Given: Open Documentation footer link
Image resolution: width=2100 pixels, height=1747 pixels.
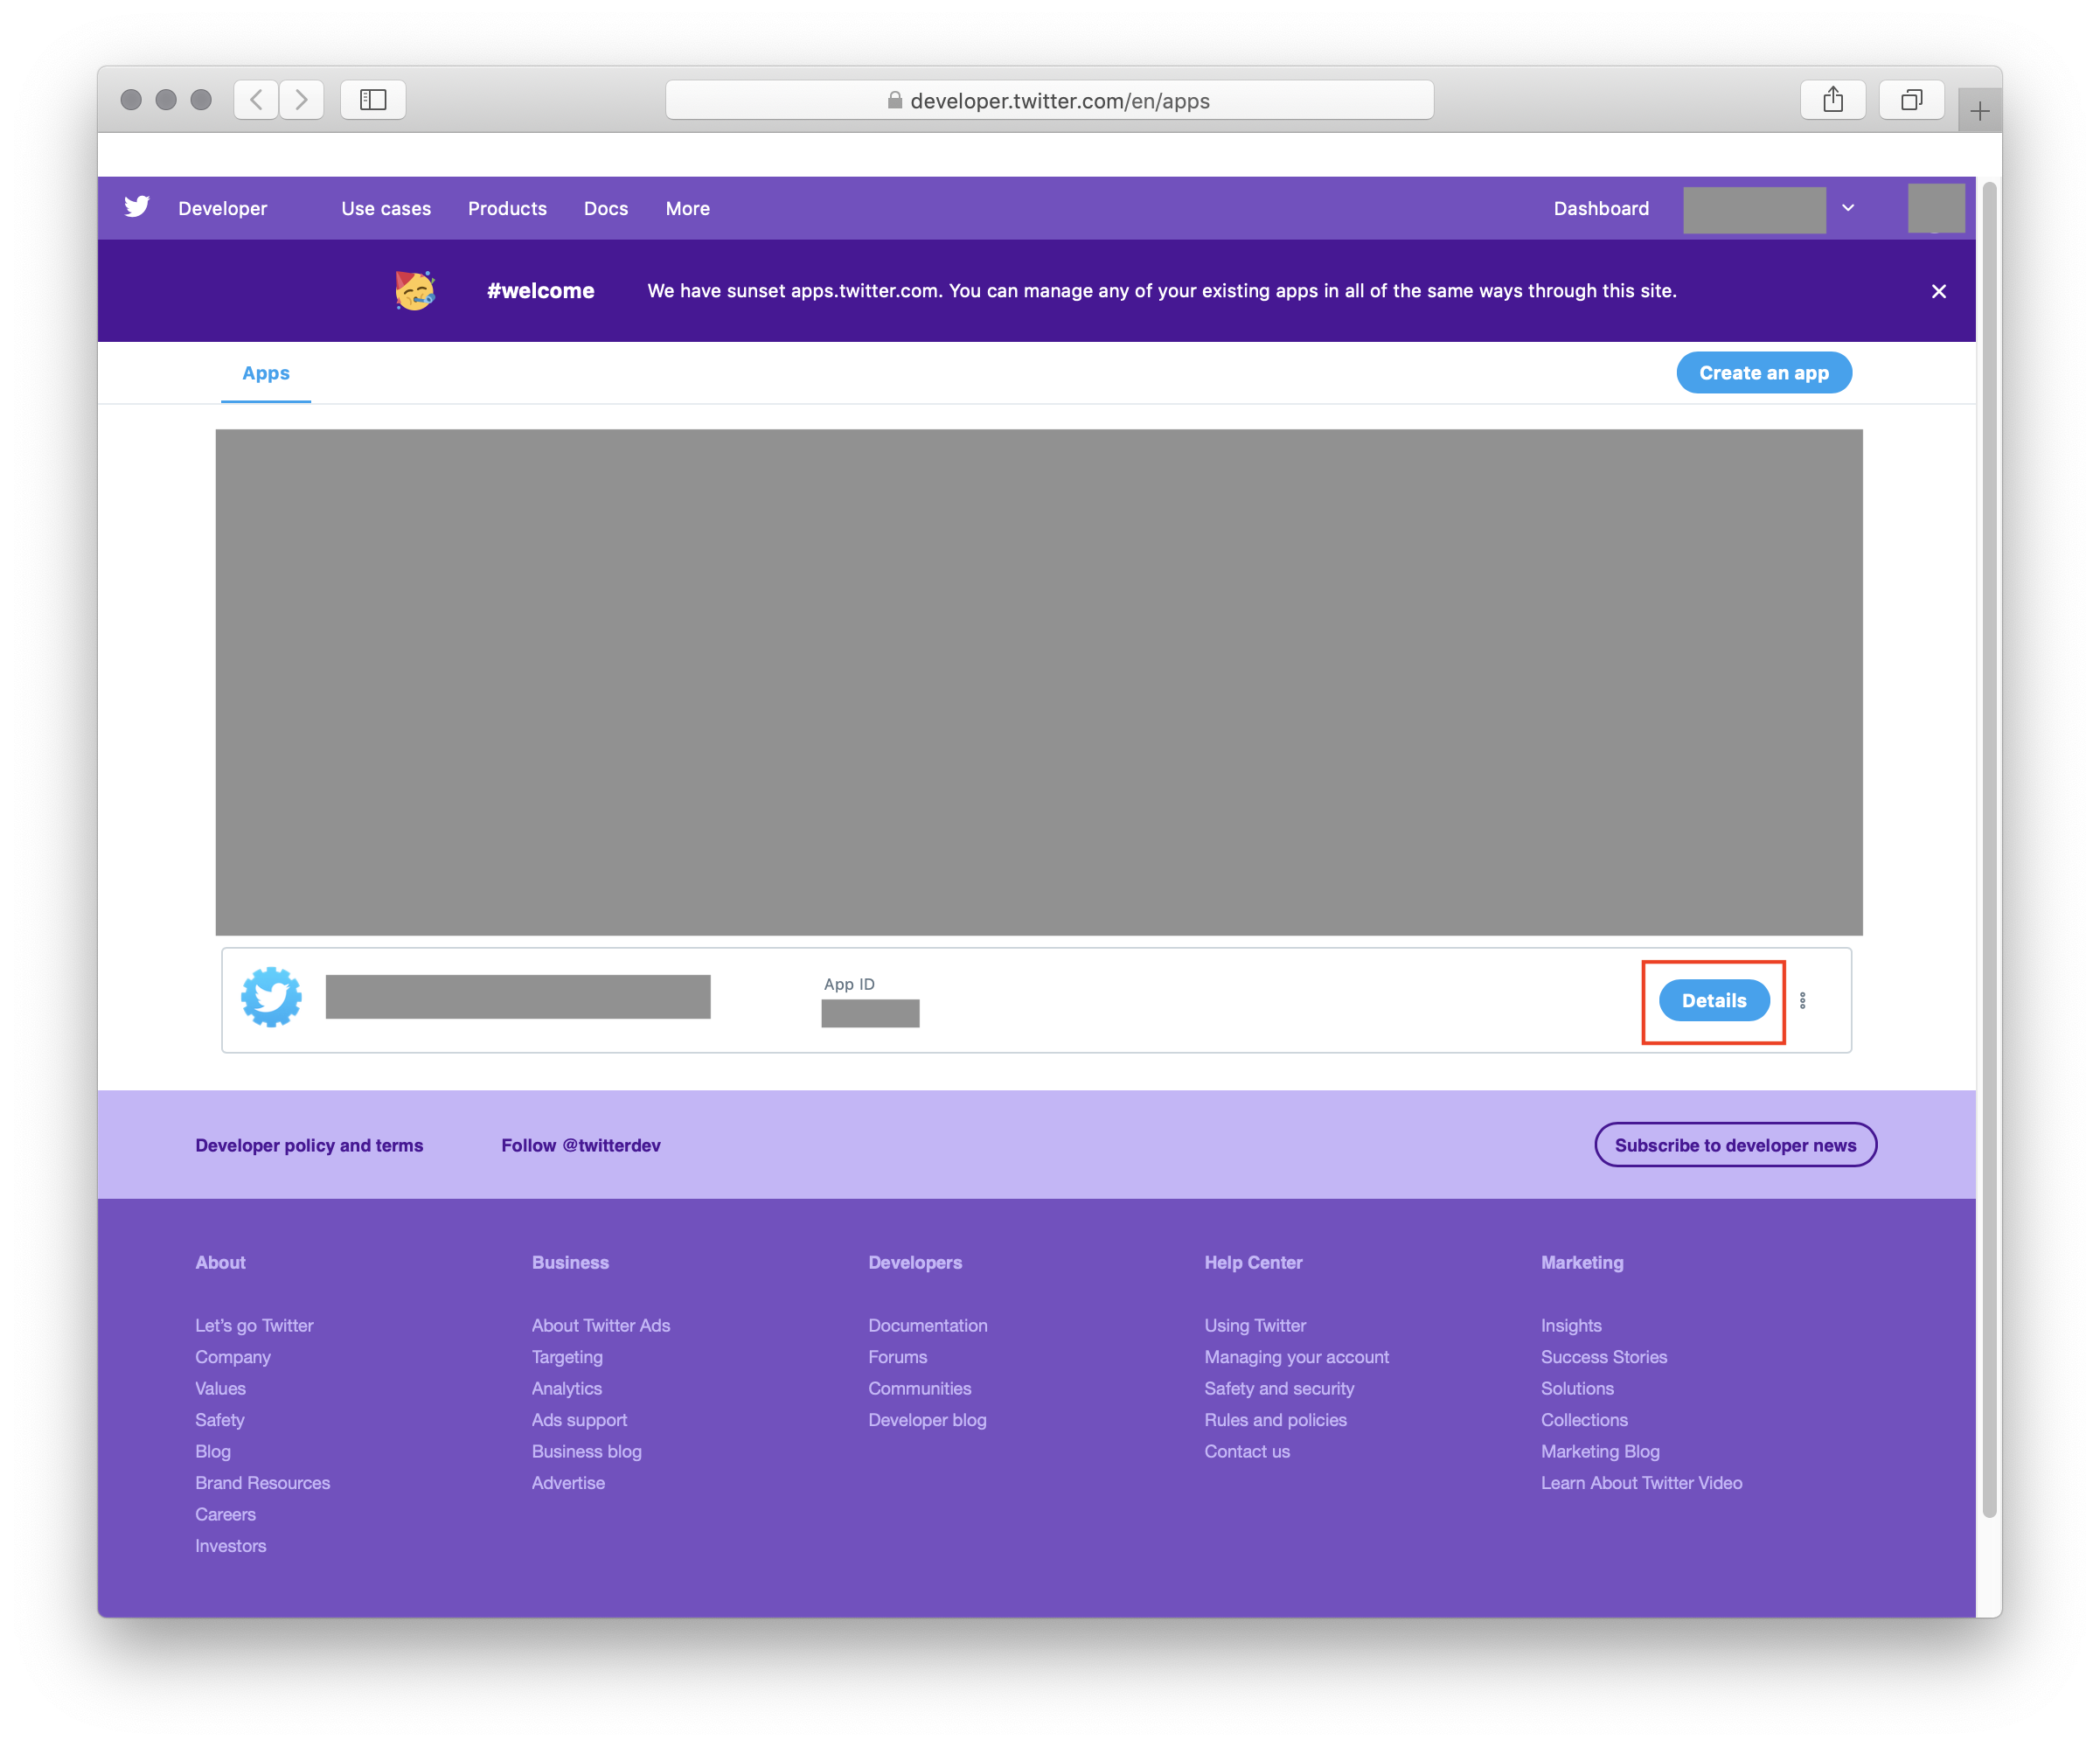Looking at the screenshot, I should (927, 1325).
